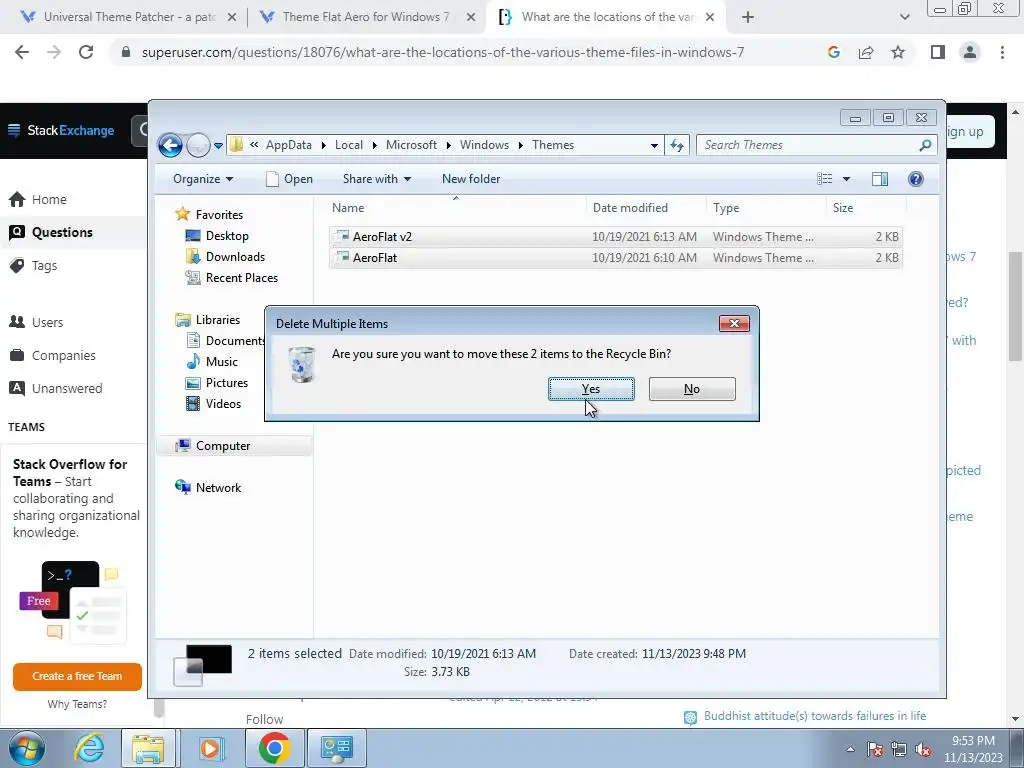Create a New folder
Screen dimensions: 1024x768
click(x=471, y=179)
